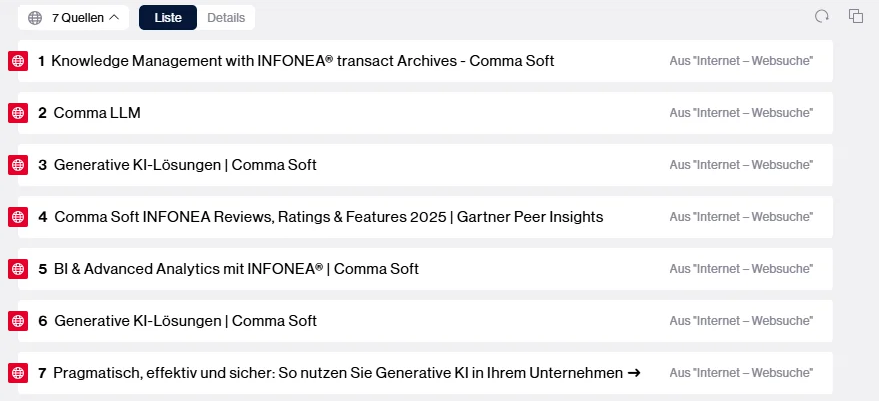The image size is (879, 401).
Task: Click the copy sources icon
Action: pyautogui.click(x=856, y=16)
